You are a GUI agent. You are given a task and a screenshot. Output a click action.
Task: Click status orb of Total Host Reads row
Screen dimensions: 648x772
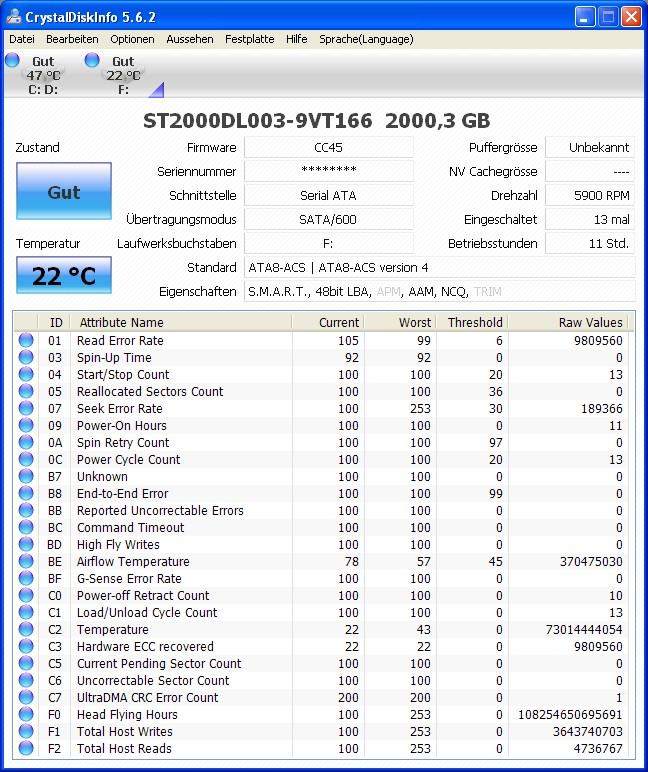point(26,748)
